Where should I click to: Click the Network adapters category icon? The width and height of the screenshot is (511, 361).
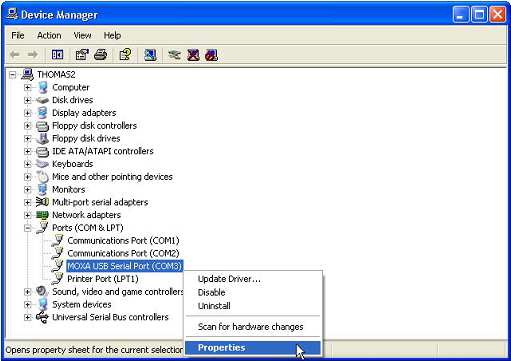(x=42, y=215)
